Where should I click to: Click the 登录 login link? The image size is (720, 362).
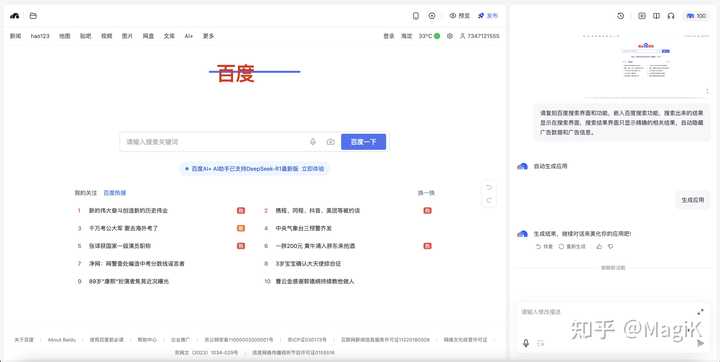[389, 36]
